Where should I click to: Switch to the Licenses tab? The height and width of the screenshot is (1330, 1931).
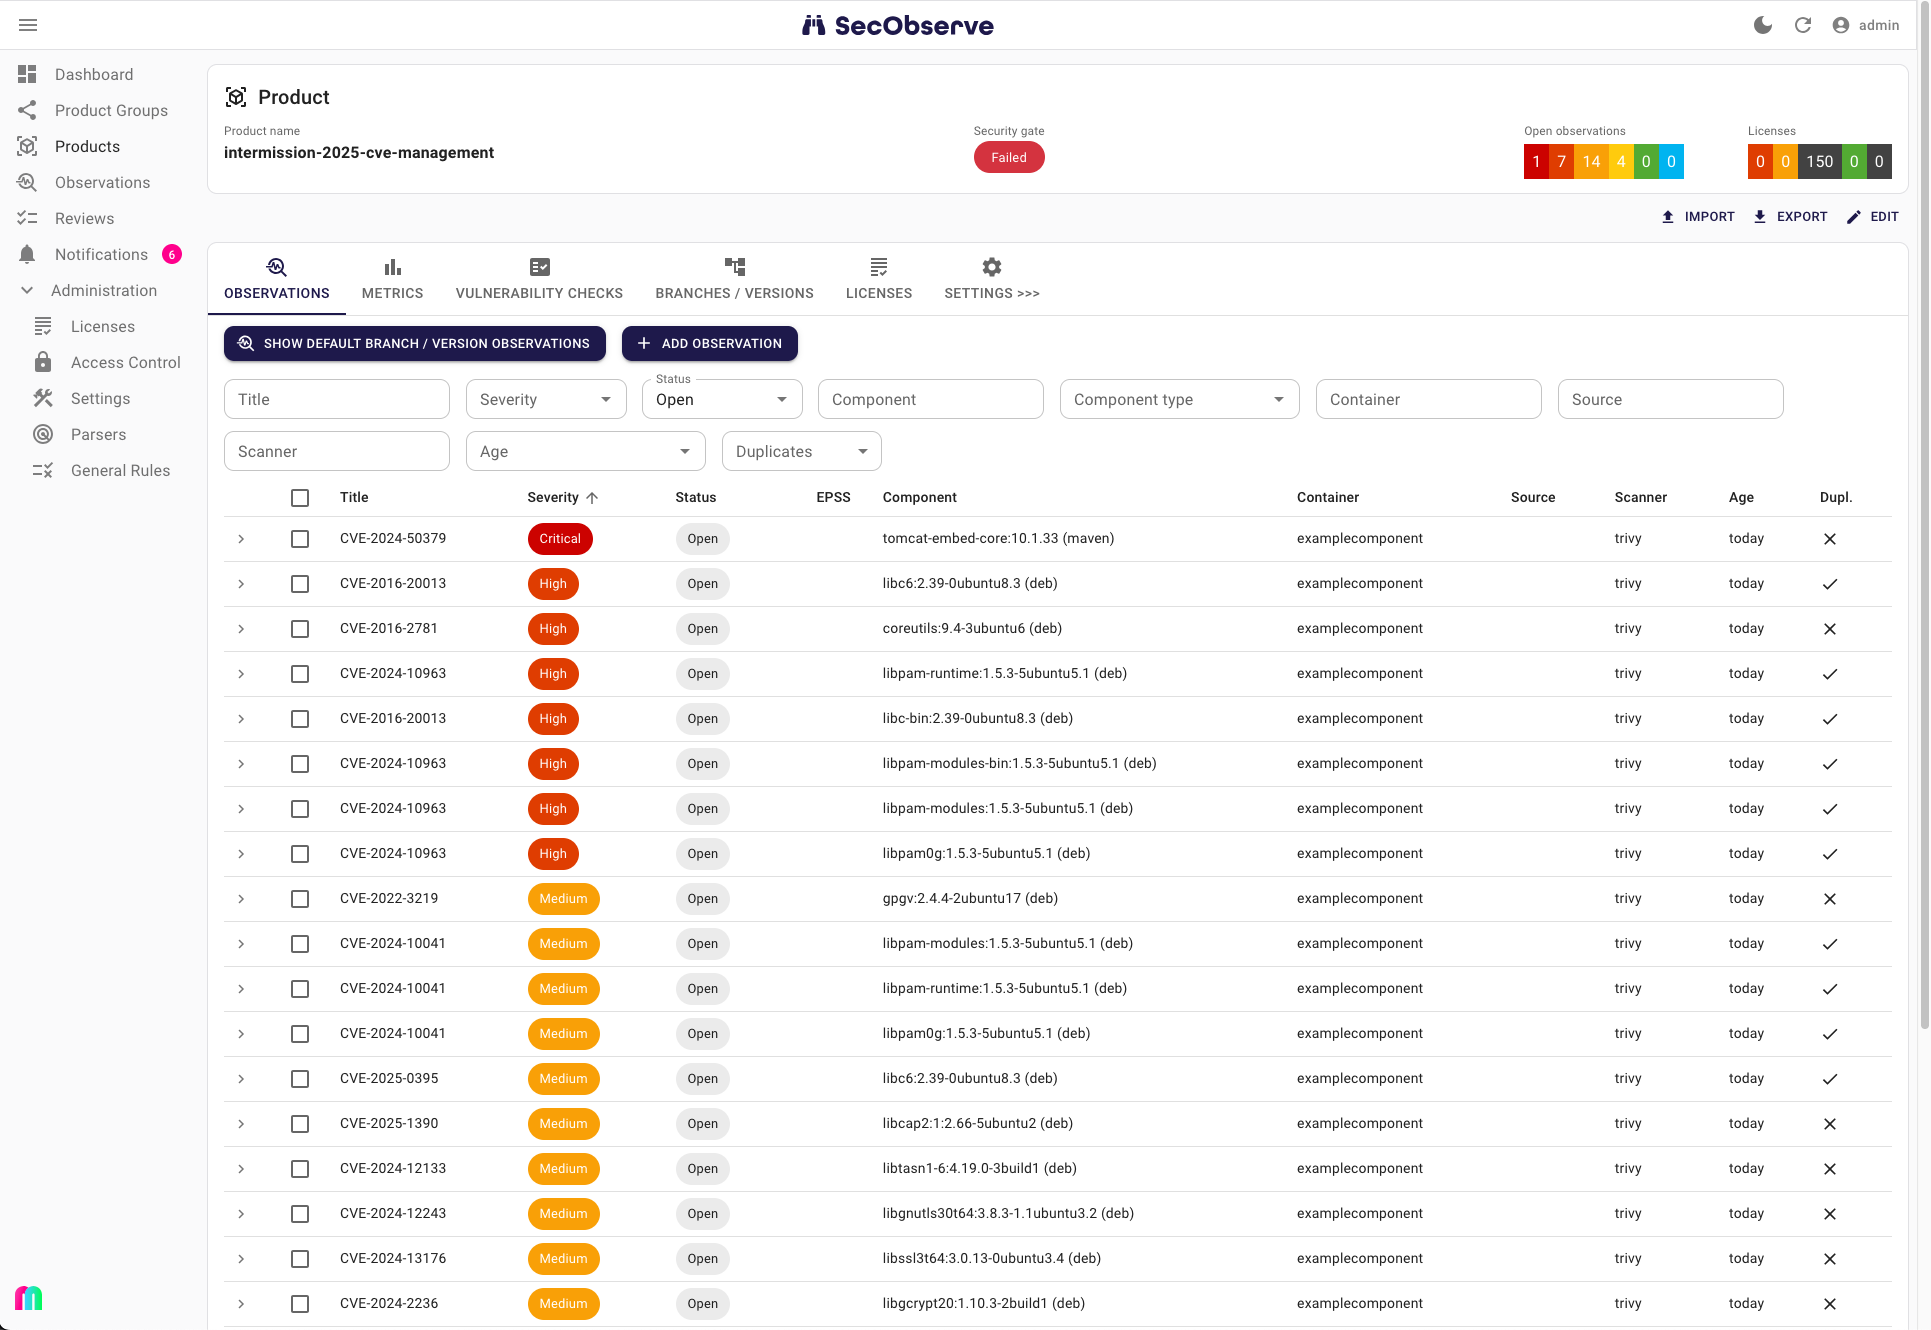(879, 279)
